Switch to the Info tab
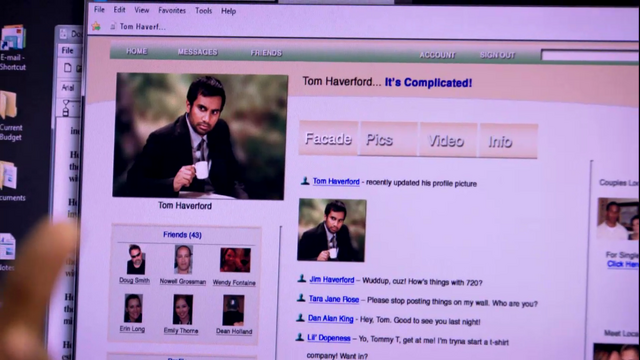The height and width of the screenshot is (360, 640). [508, 141]
